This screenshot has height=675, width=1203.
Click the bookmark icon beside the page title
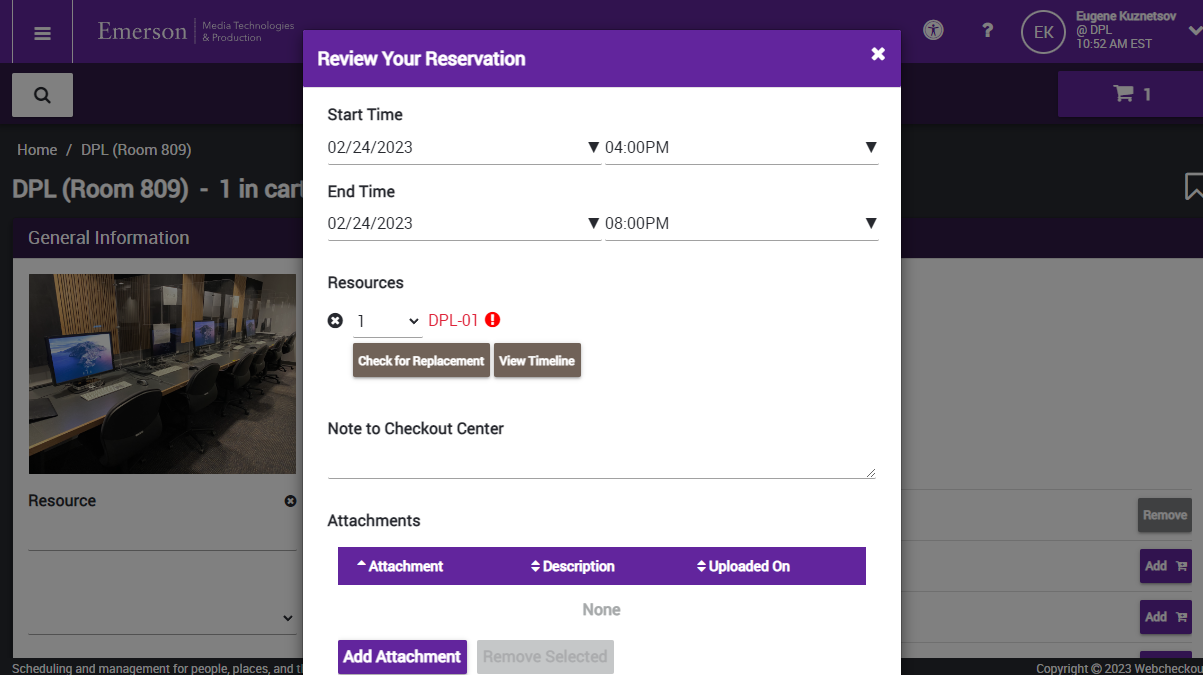pos(1193,186)
